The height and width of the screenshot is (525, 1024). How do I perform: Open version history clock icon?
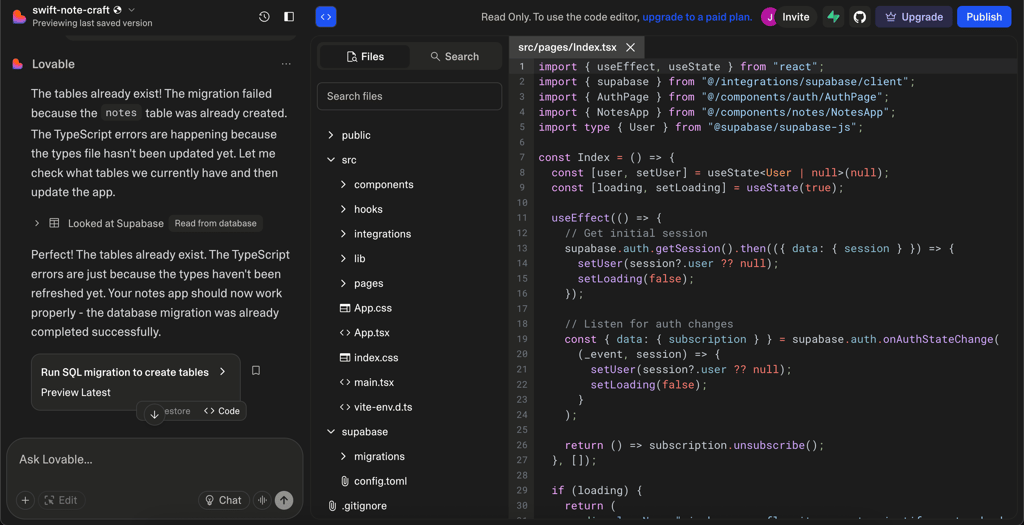pyautogui.click(x=264, y=17)
